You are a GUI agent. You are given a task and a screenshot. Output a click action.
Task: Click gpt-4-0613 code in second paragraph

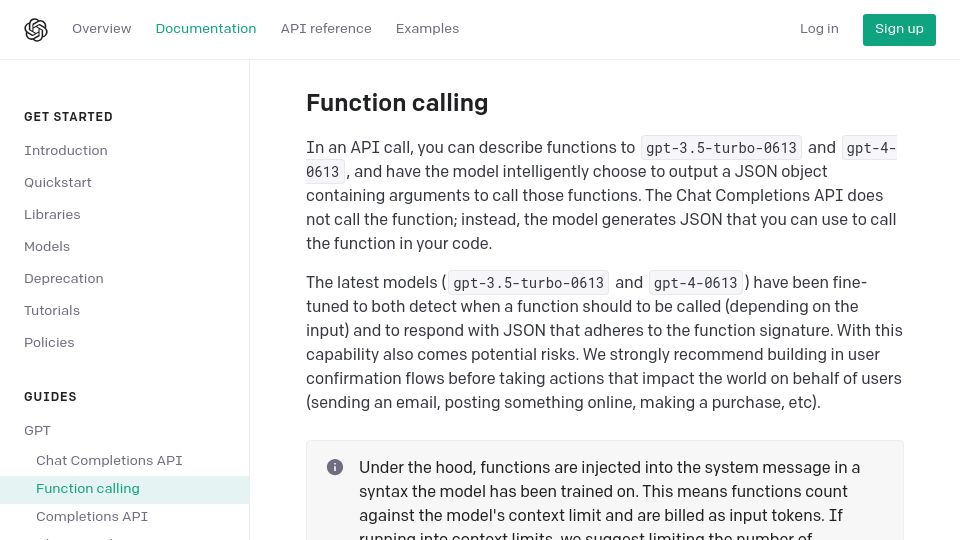tap(696, 283)
